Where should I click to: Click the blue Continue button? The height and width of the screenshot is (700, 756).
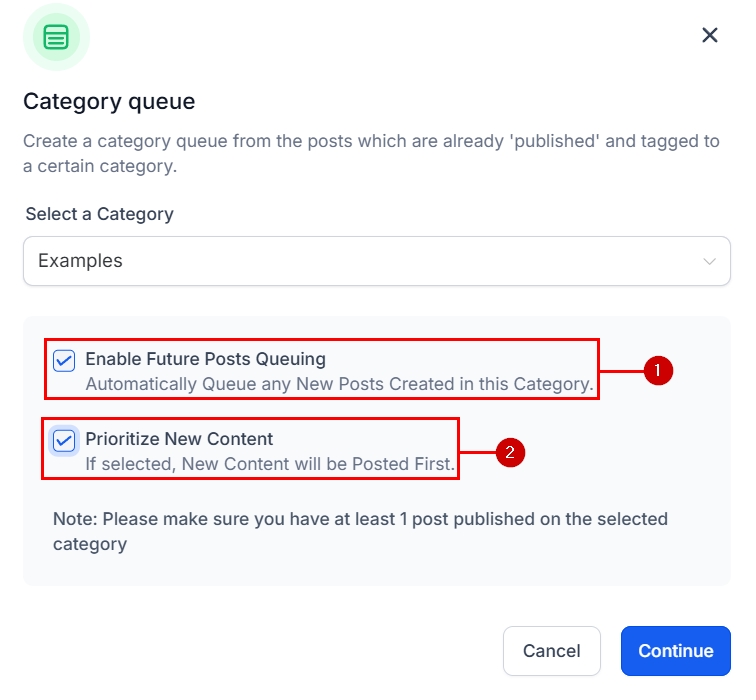point(675,651)
